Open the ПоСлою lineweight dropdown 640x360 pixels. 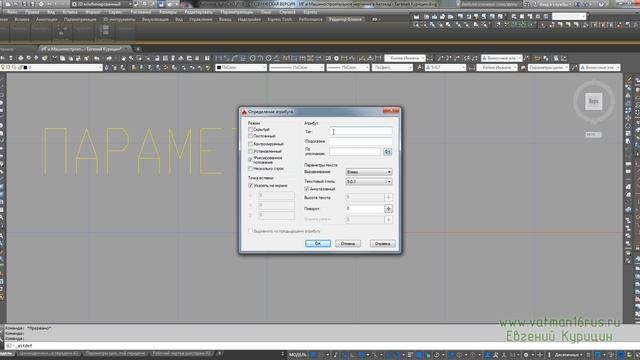(x=348, y=67)
